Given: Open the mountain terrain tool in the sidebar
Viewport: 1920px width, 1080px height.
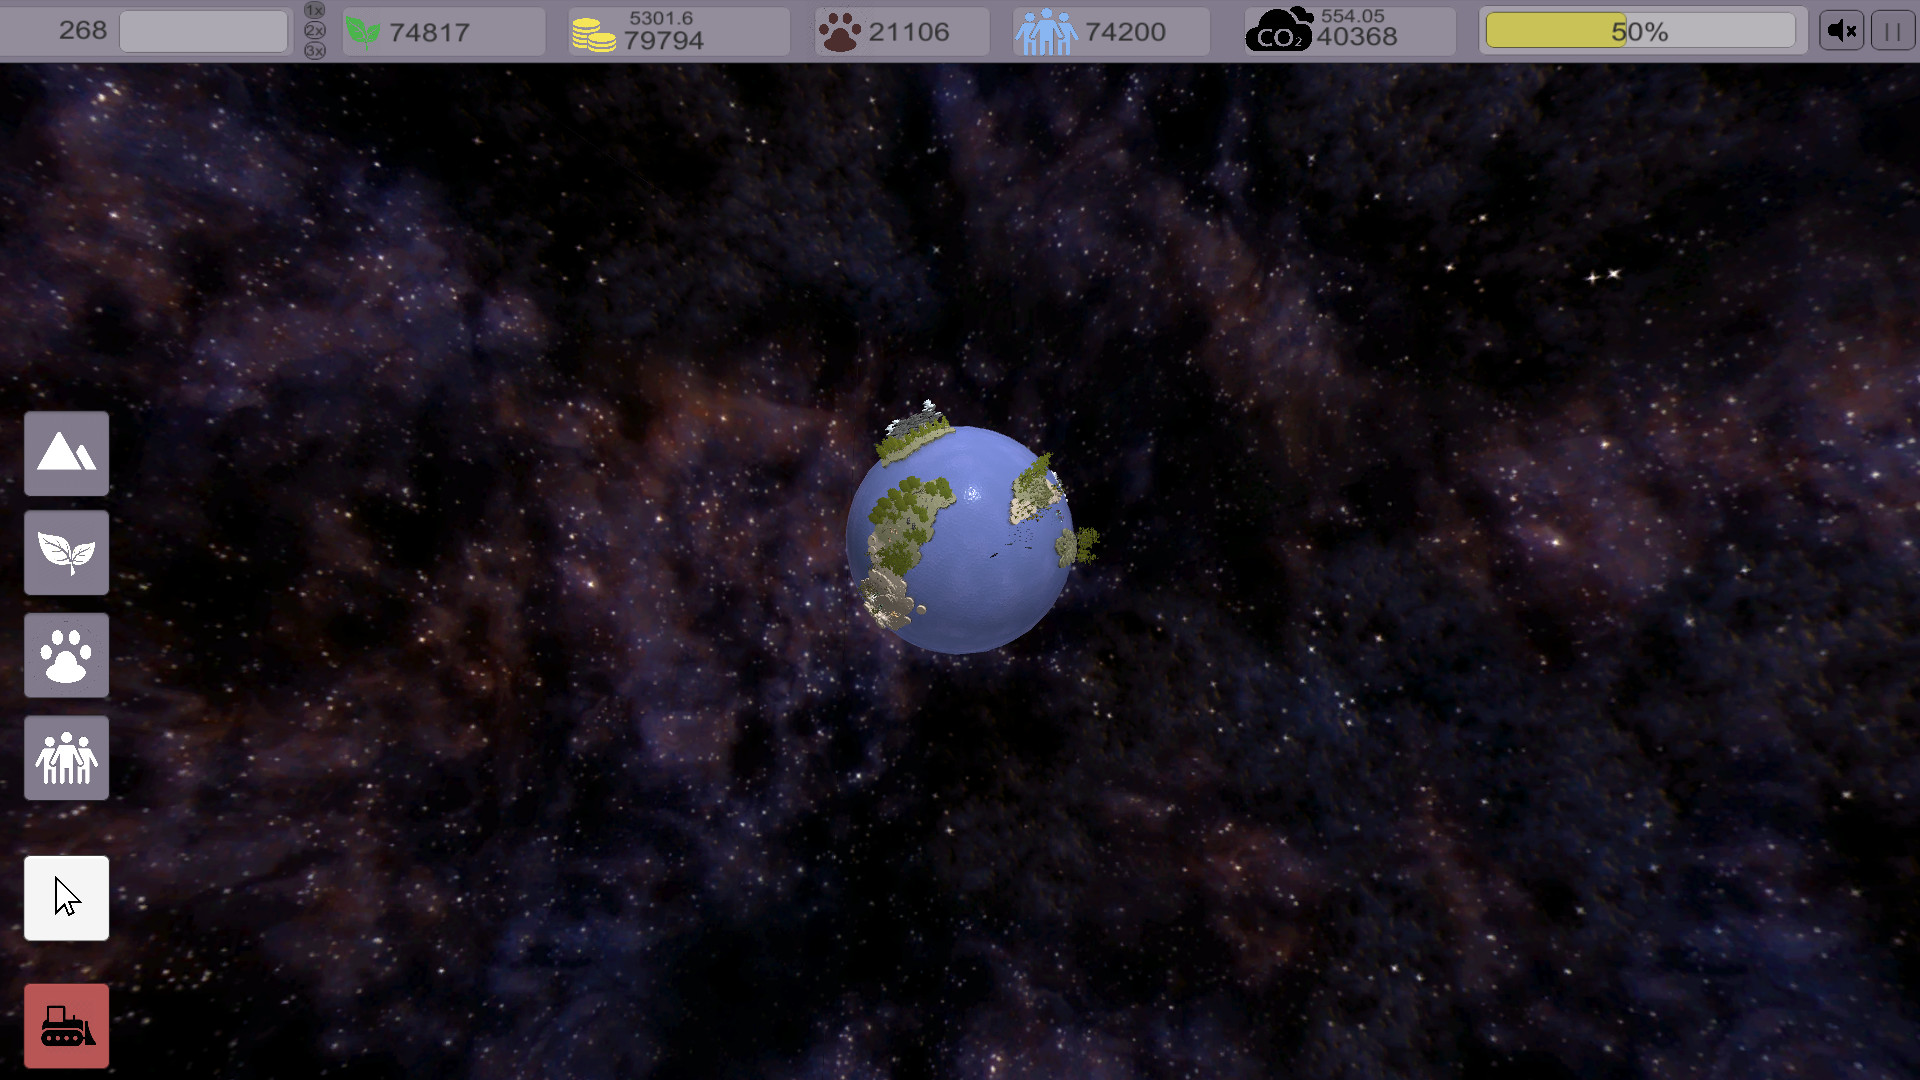Looking at the screenshot, I should tap(66, 453).
